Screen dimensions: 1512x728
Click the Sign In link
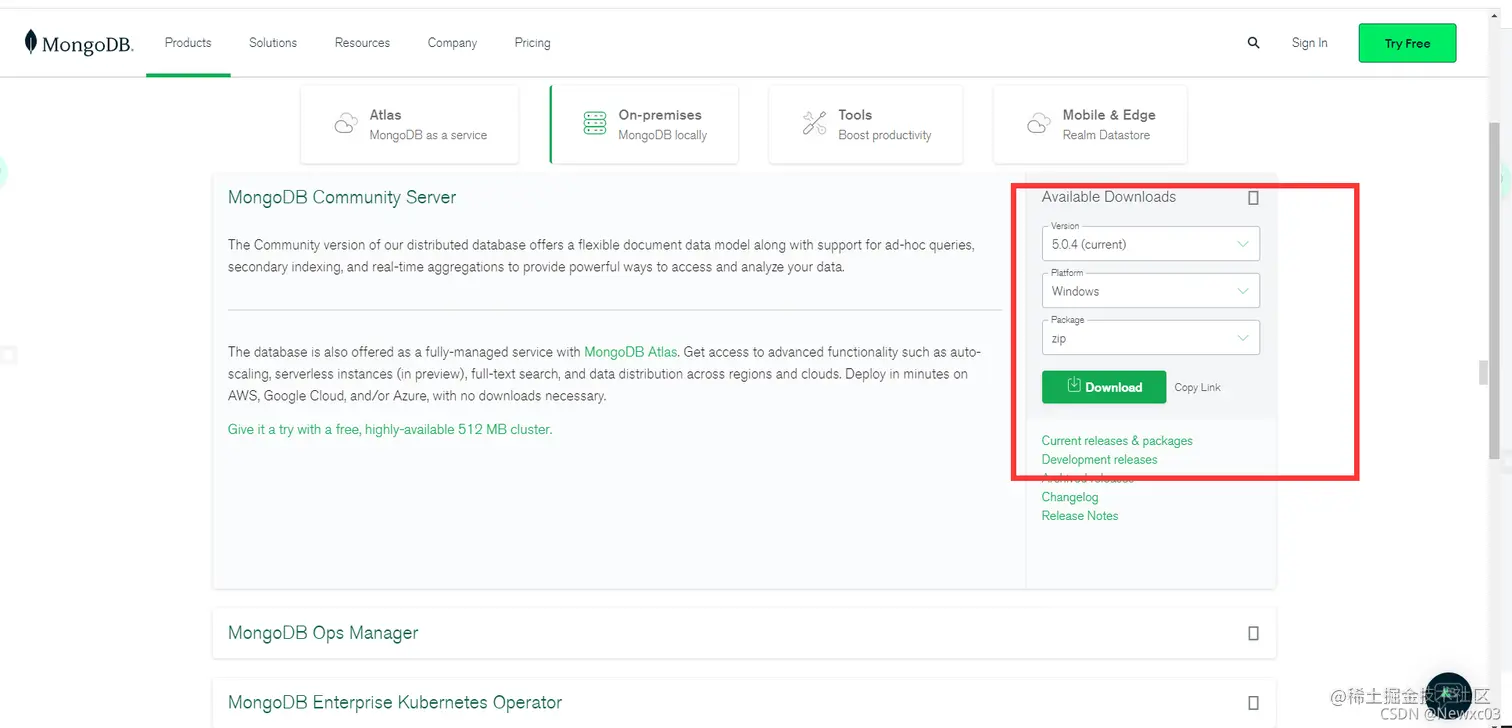(x=1309, y=43)
